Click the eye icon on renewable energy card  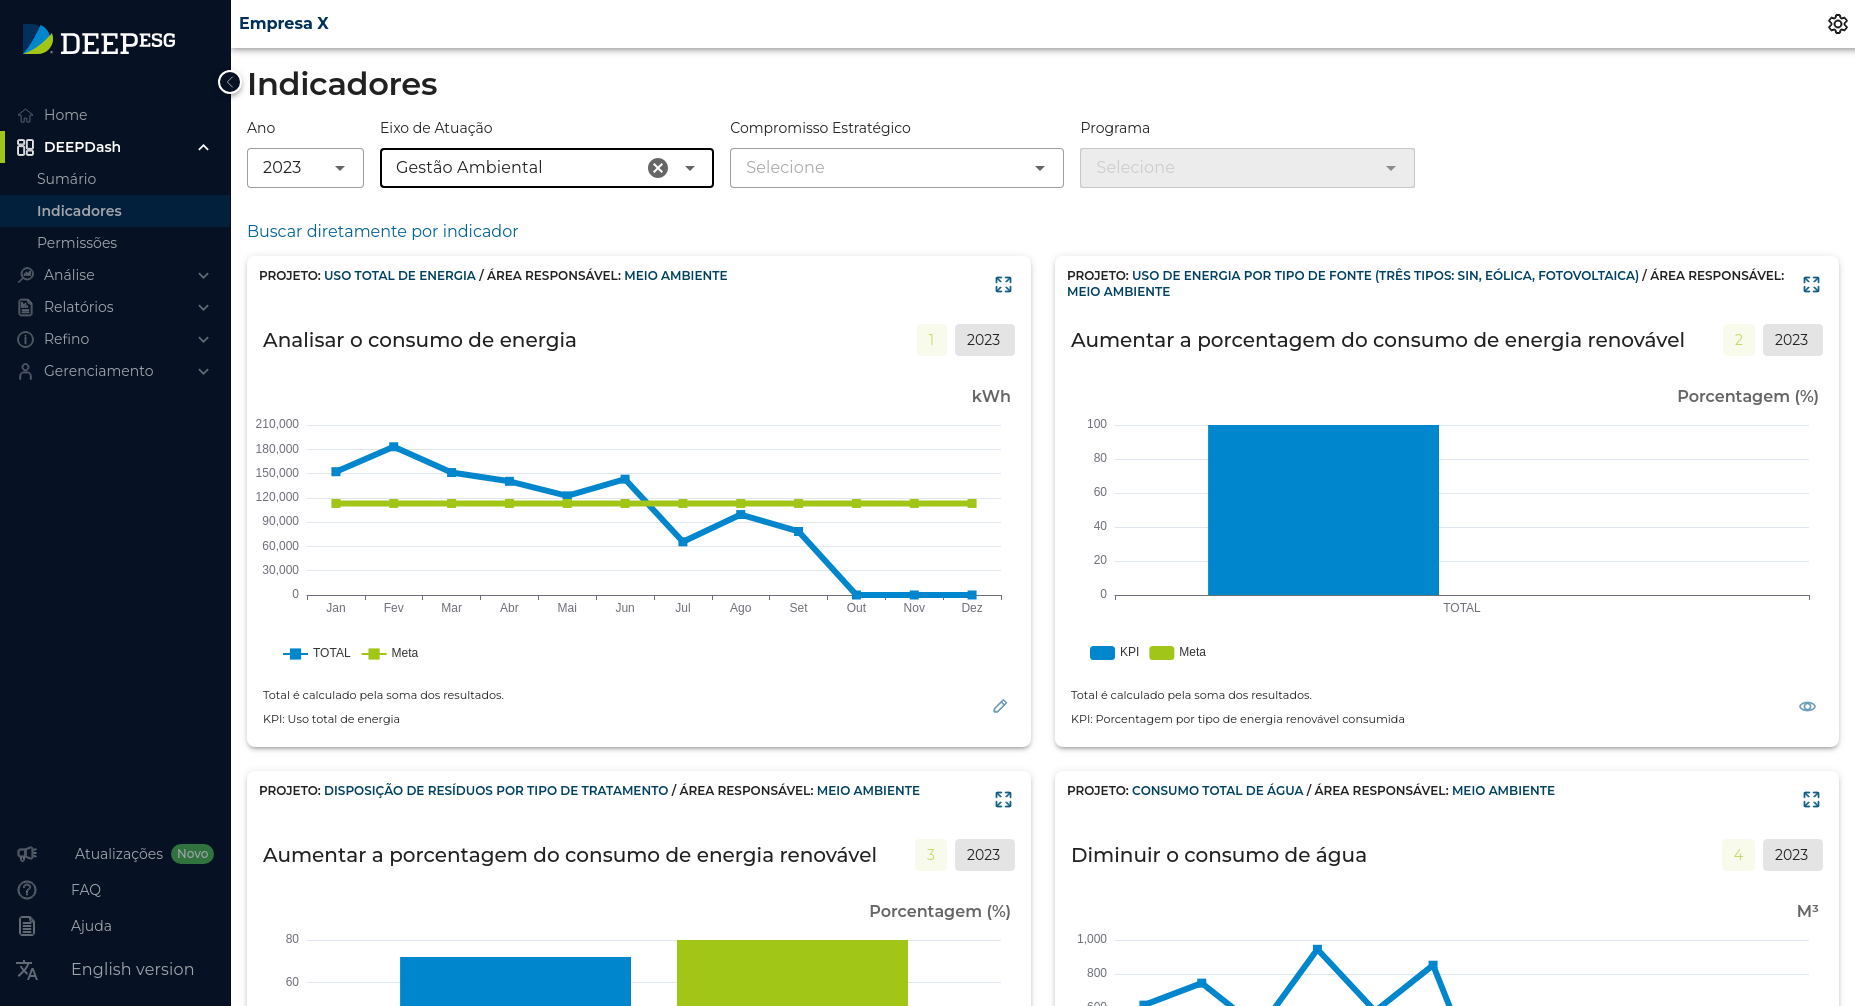tap(1807, 707)
